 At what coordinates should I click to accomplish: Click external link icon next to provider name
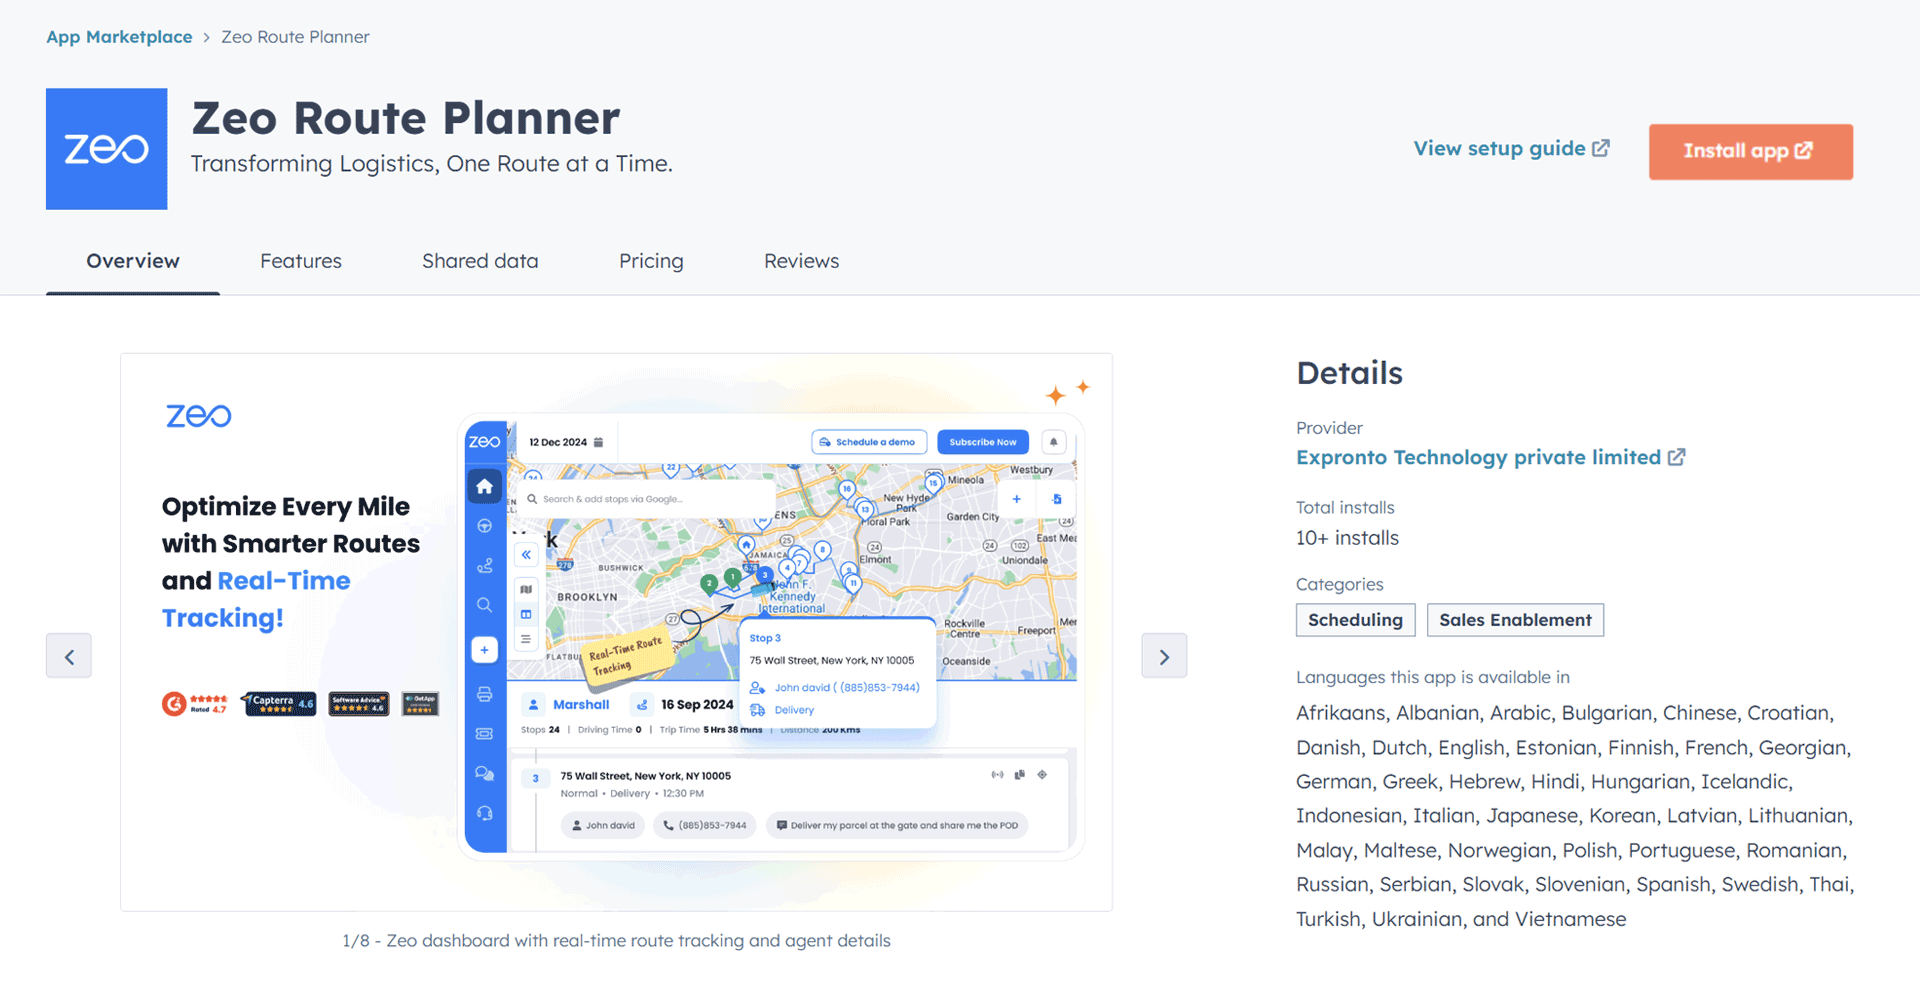point(1677,457)
